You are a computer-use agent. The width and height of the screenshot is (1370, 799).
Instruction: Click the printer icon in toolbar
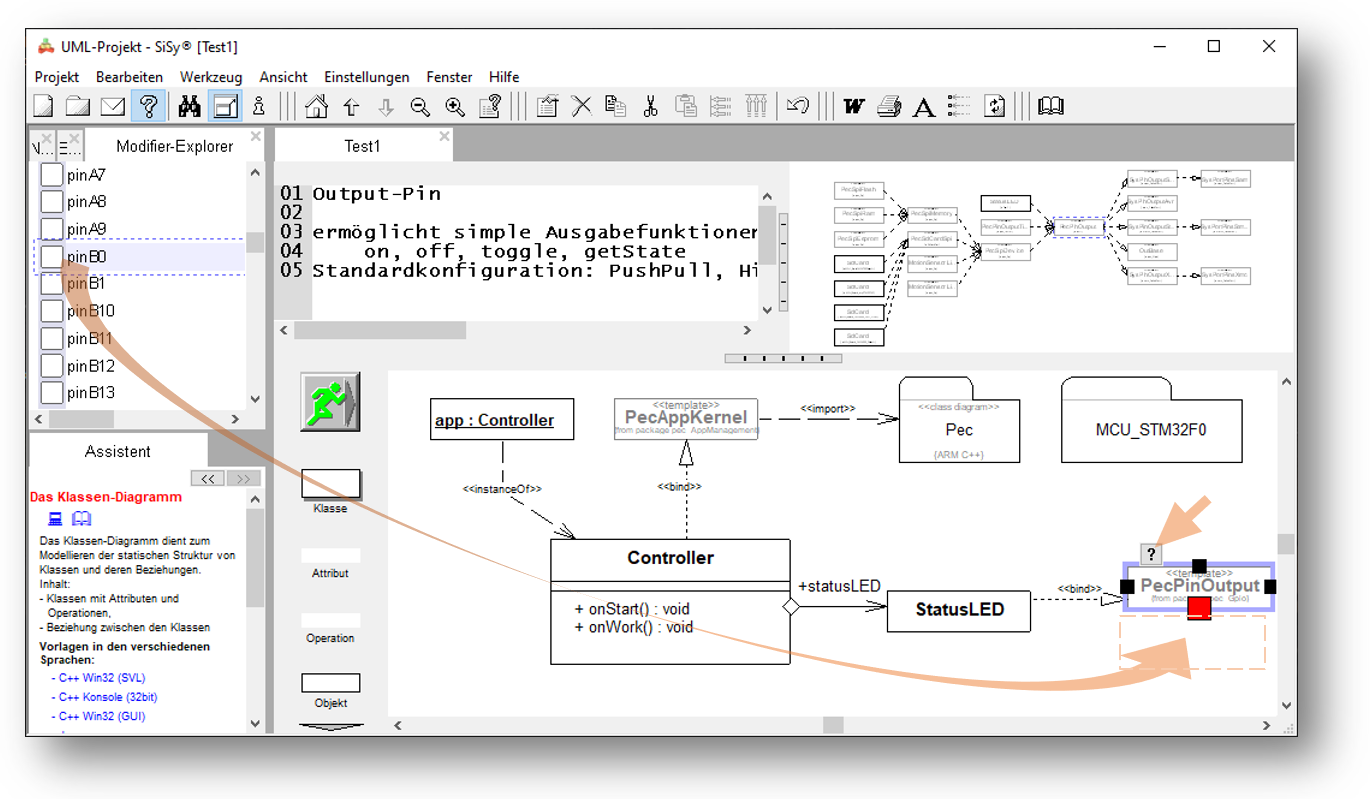(x=889, y=106)
